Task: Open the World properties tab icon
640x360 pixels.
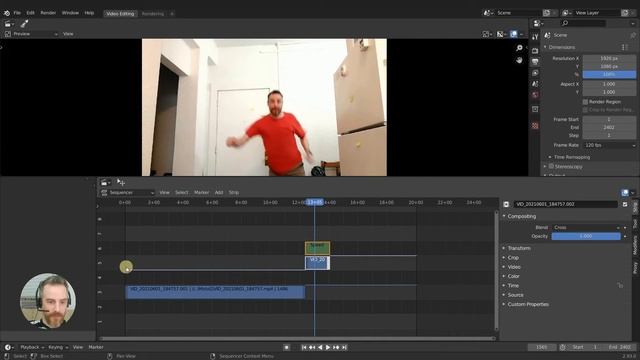Action: (535, 95)
